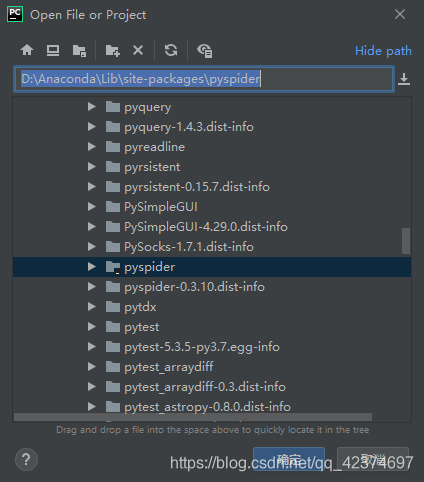The height and width of the screenshot is (482, 424).
Task: Click the pytest folder icon
Action: (113, 327)
